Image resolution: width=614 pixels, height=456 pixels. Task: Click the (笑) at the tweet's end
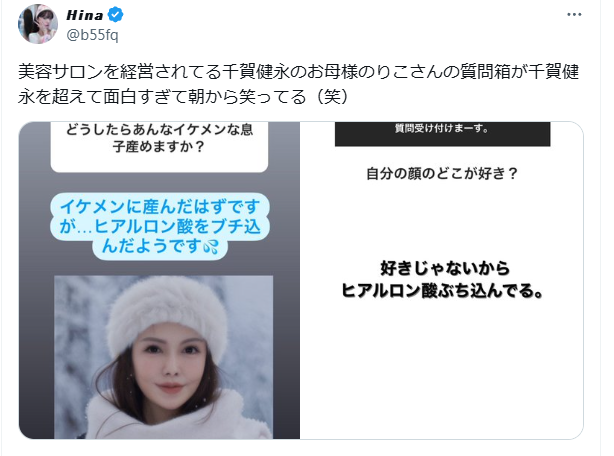pyautogui.click(x=332, y=96)
